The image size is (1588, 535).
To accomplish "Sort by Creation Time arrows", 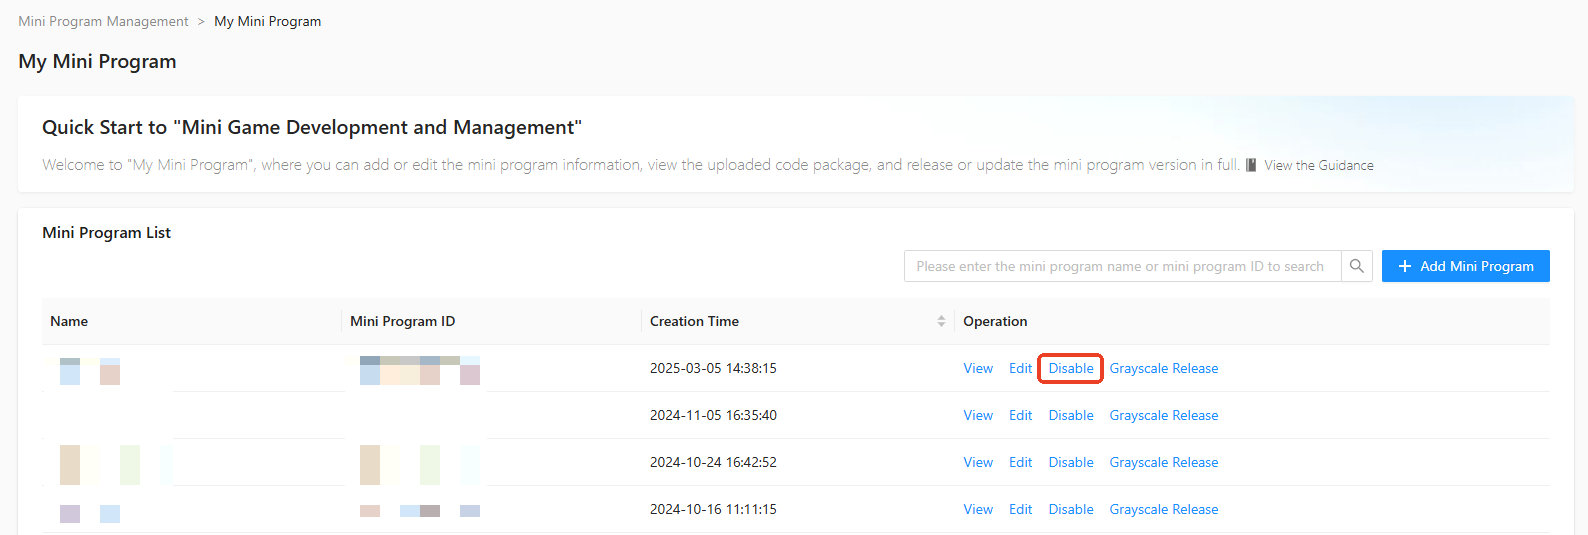I will (x=941, y=321).
